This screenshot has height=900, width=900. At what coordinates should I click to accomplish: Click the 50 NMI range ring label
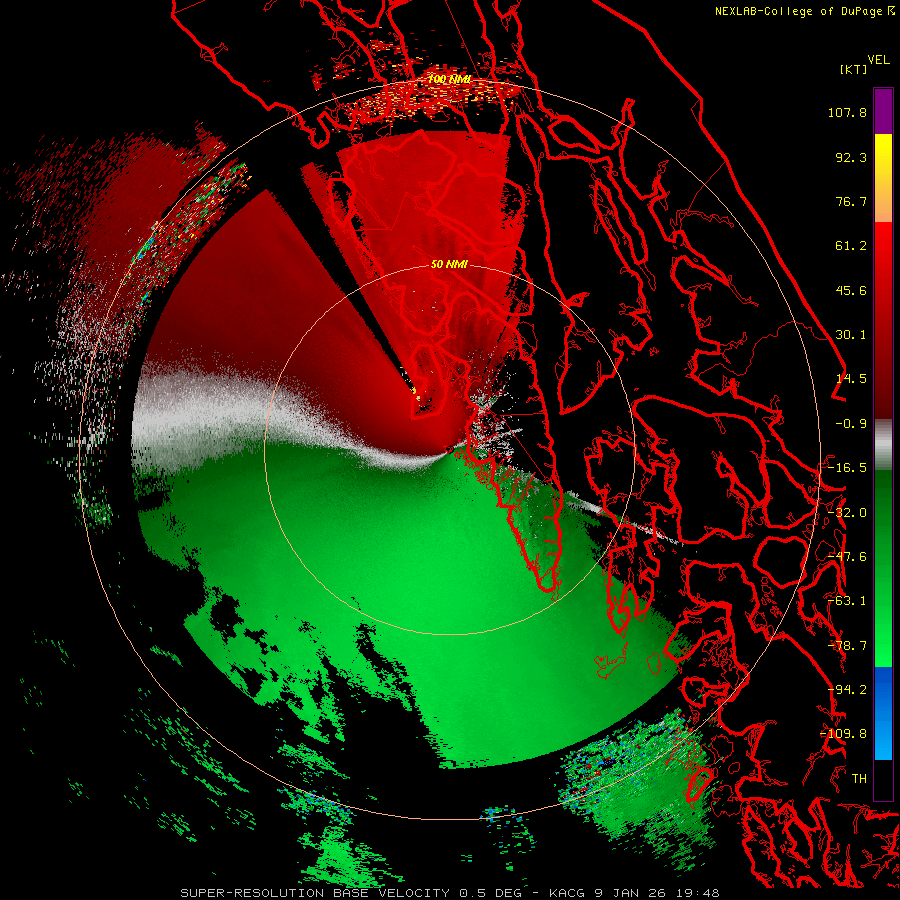[449, 264]
